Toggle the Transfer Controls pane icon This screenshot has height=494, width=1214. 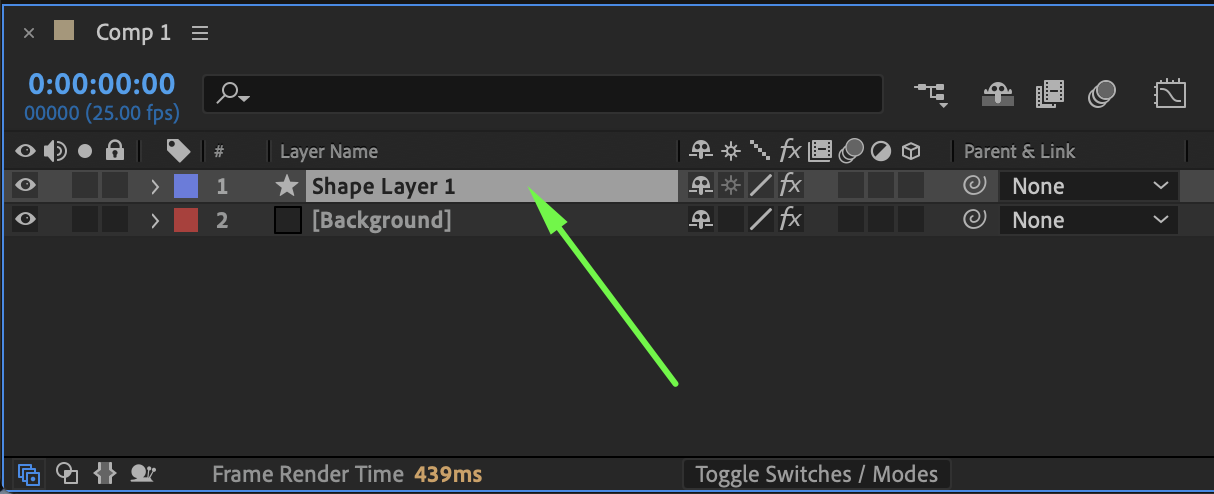67,474
